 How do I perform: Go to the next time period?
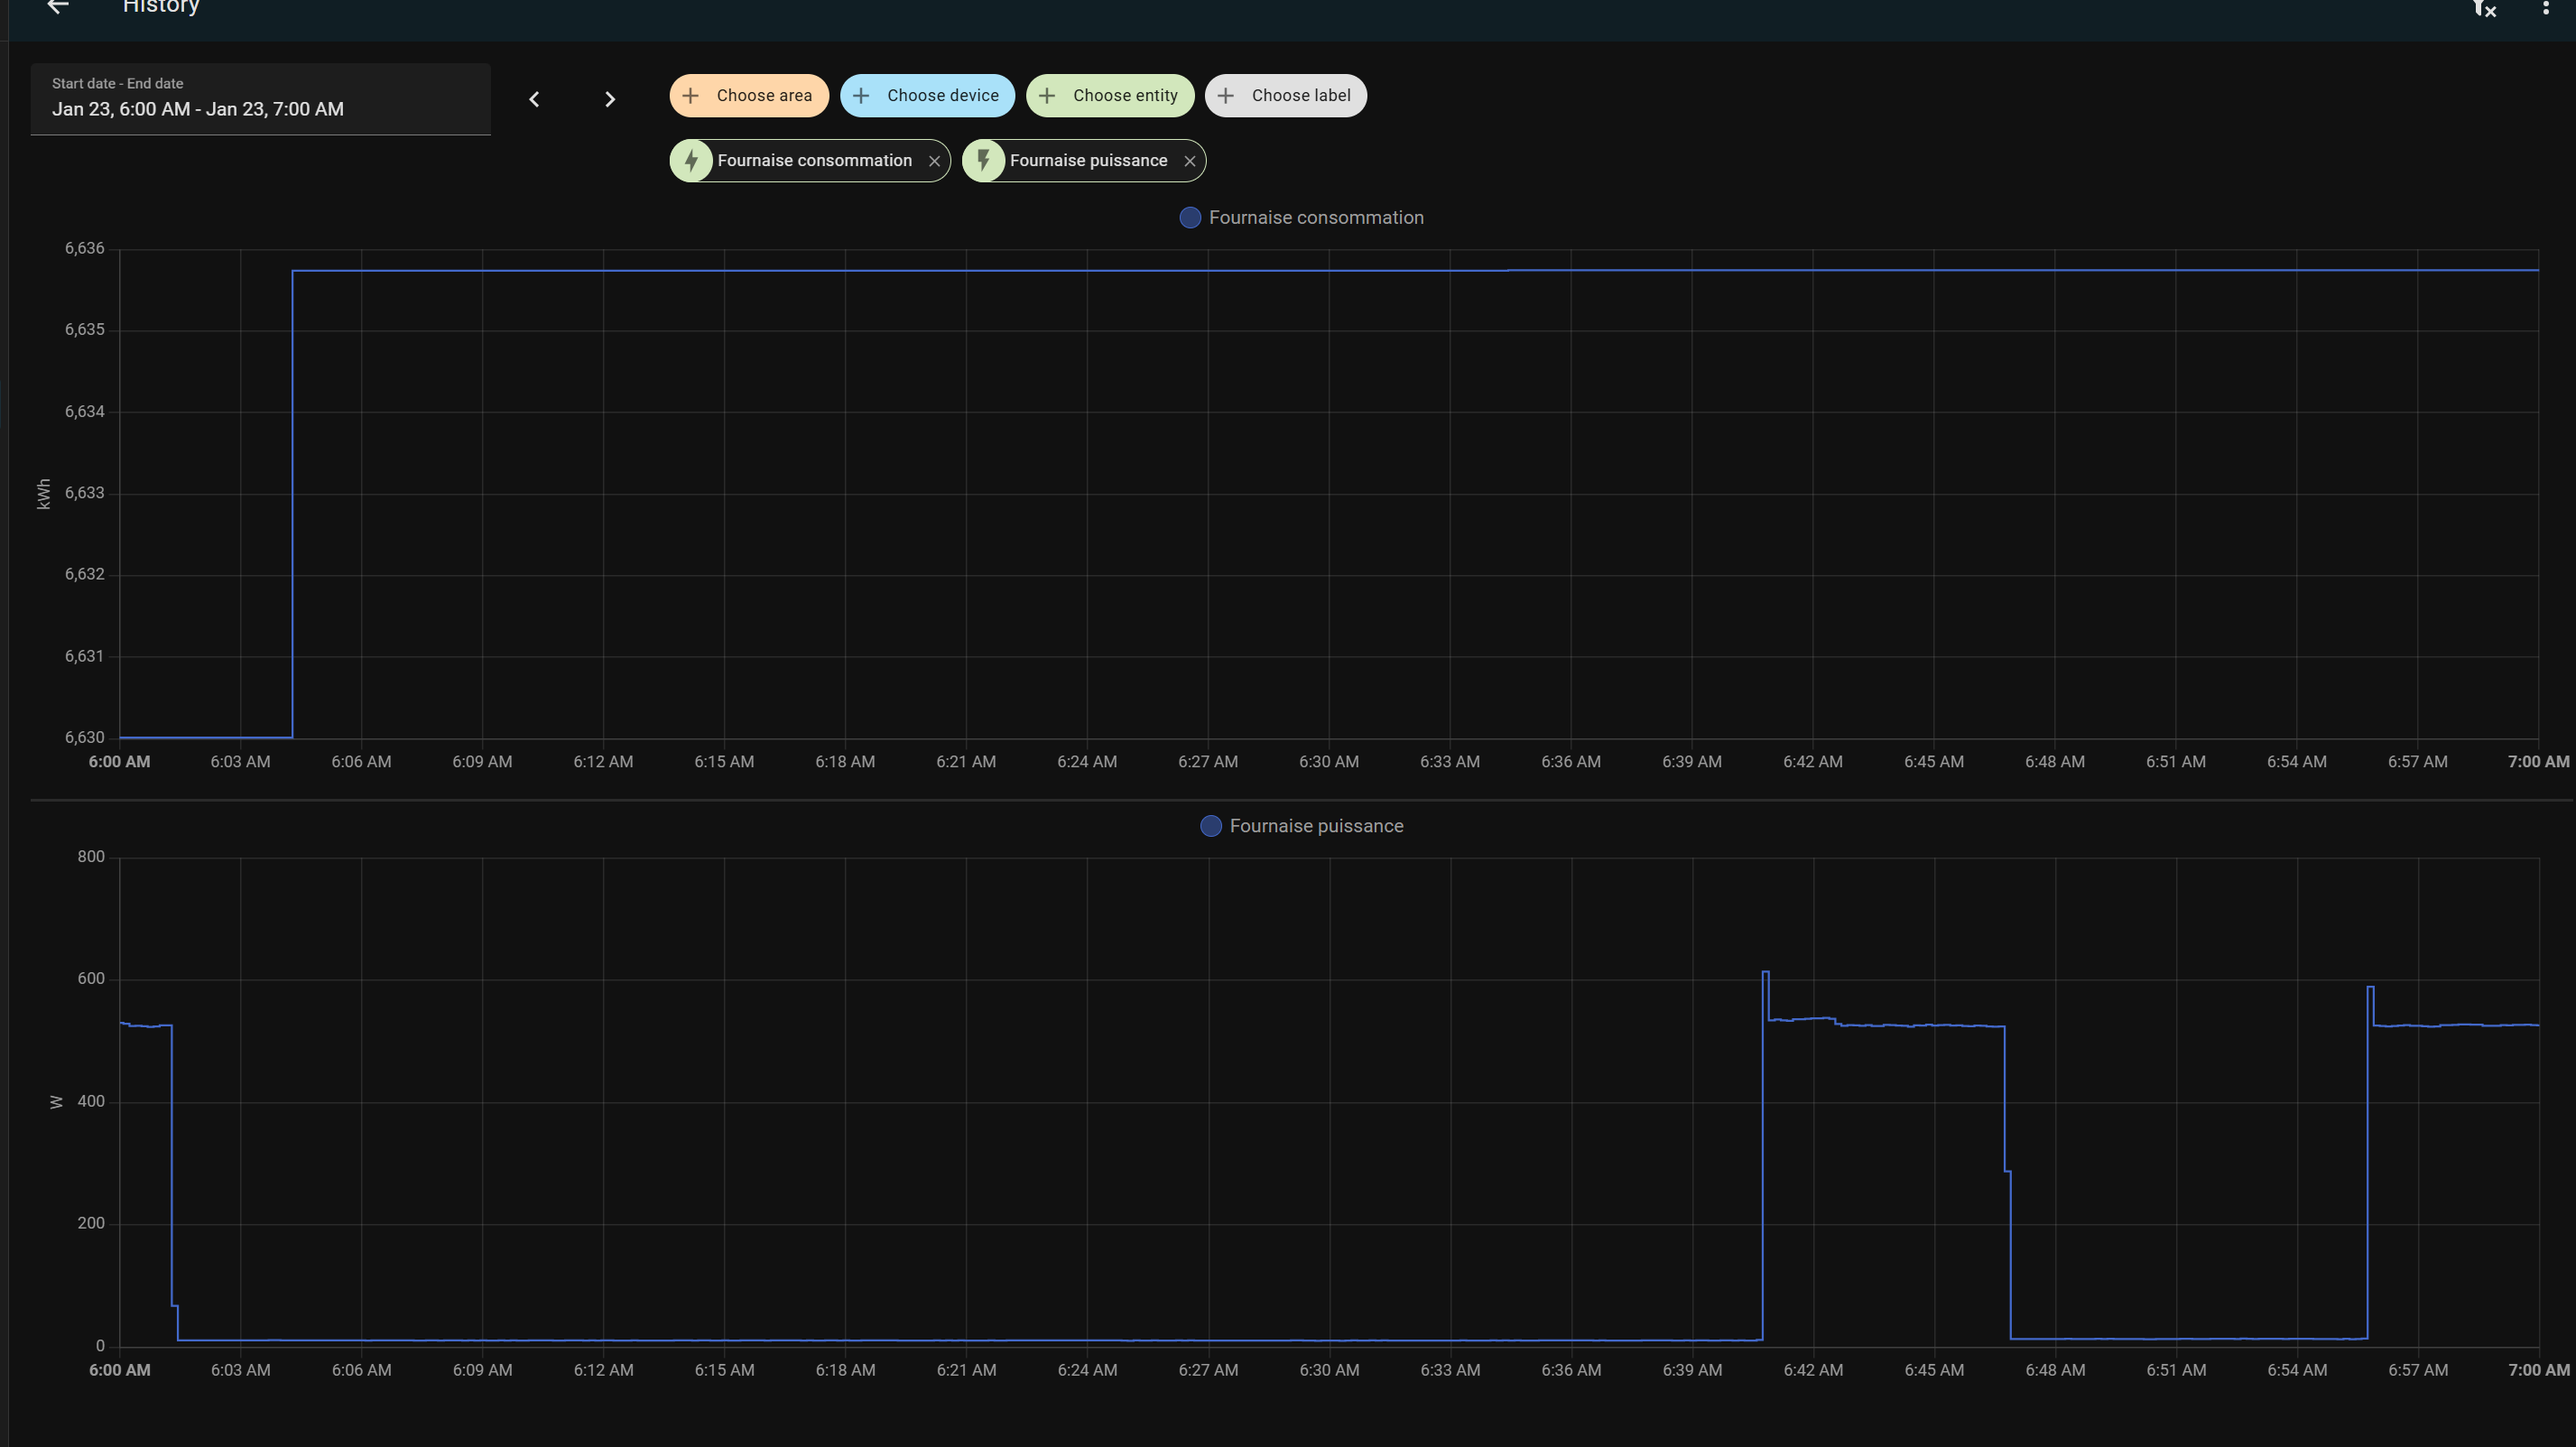(x=610, y=99)
